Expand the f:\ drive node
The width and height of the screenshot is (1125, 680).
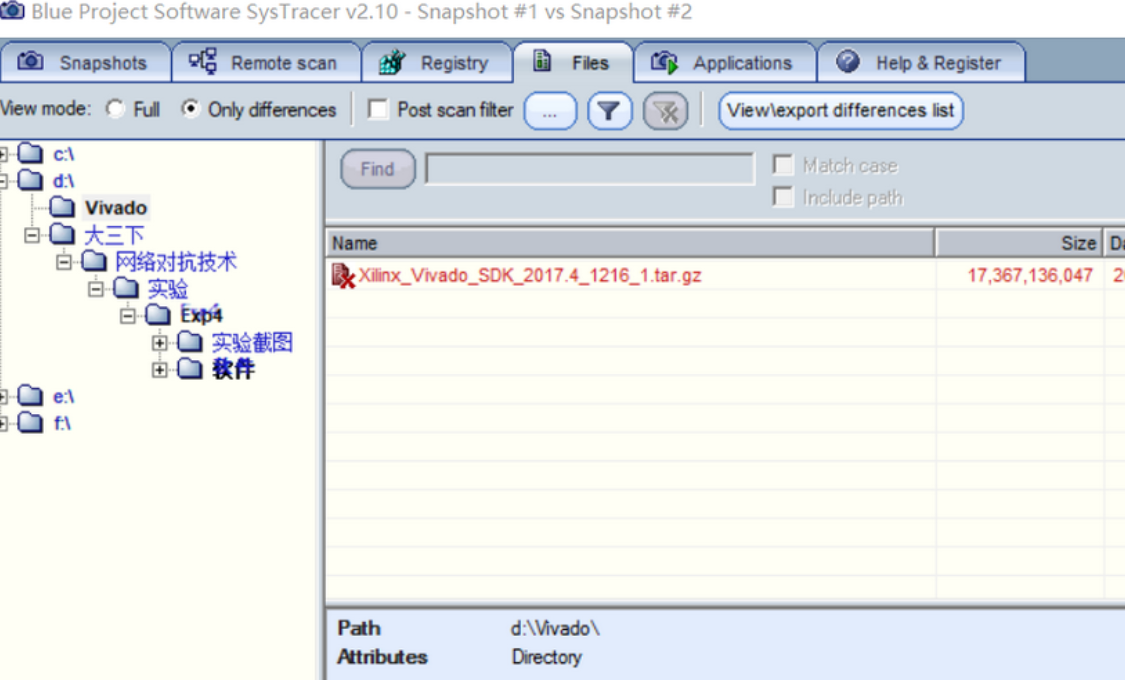tap(3, 423)
